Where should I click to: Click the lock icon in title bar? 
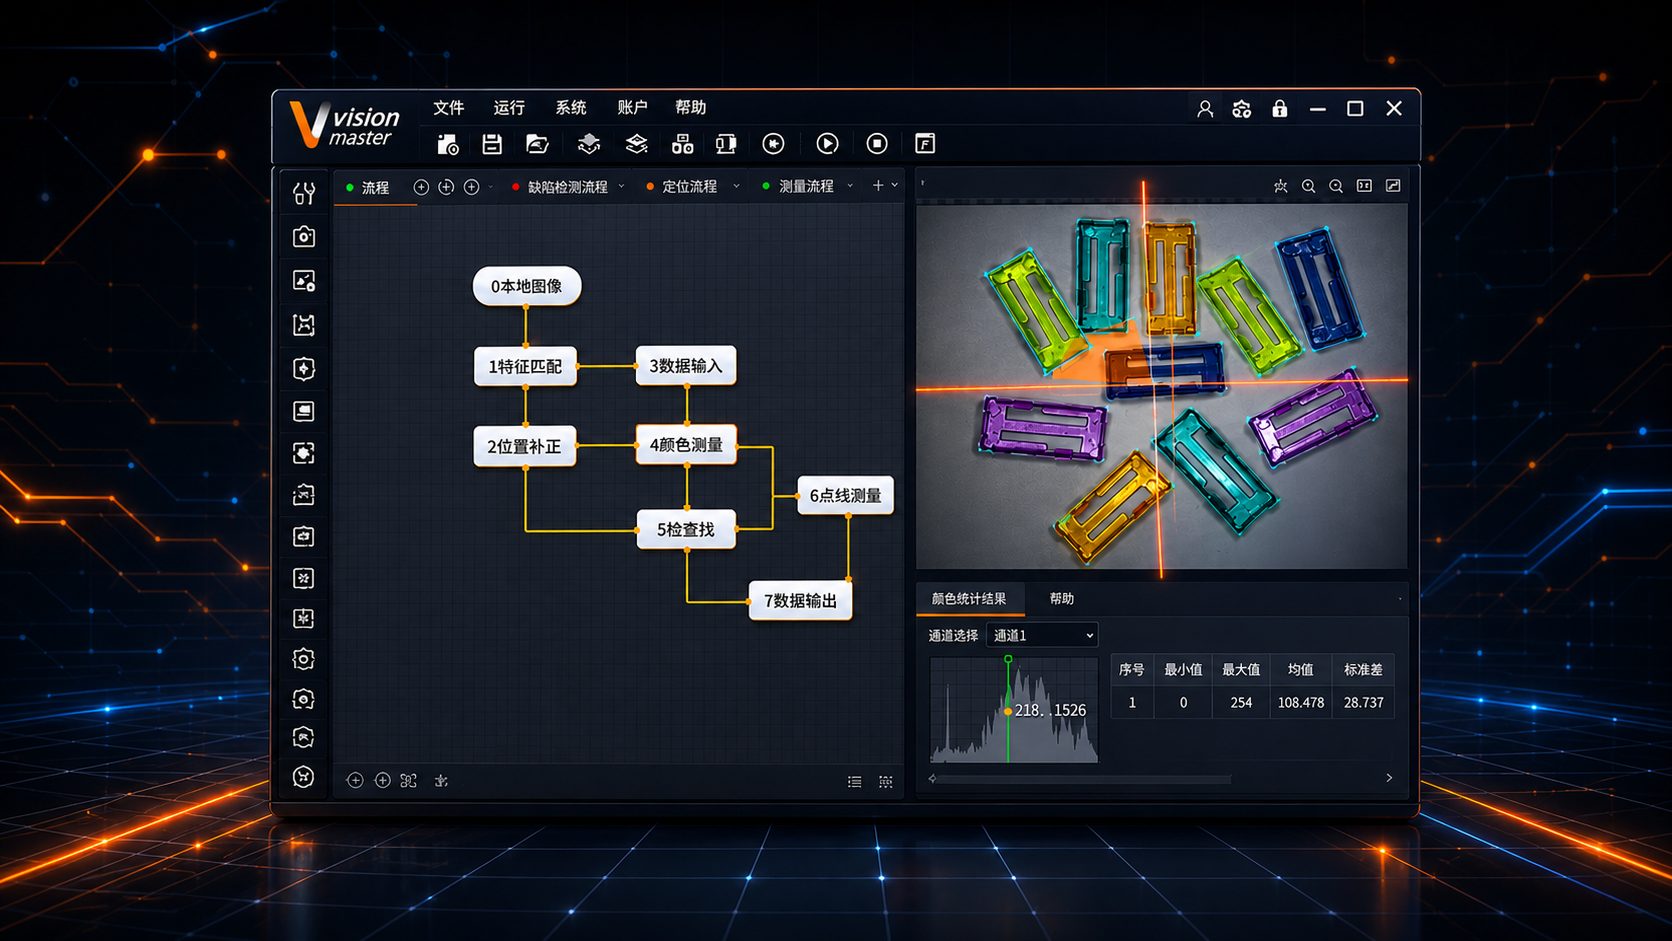pyautogui.click(x=1279, y=108)
